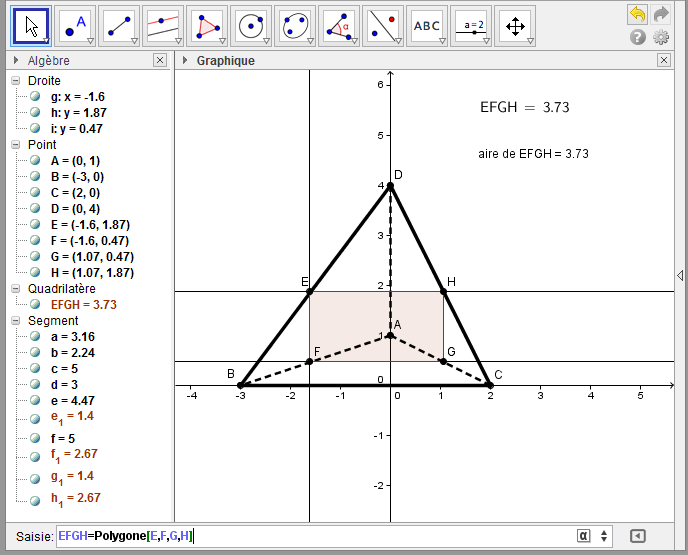Select the New Point tool
The height and width of the screenshot is (555, 688).
(x=75, y=26)
